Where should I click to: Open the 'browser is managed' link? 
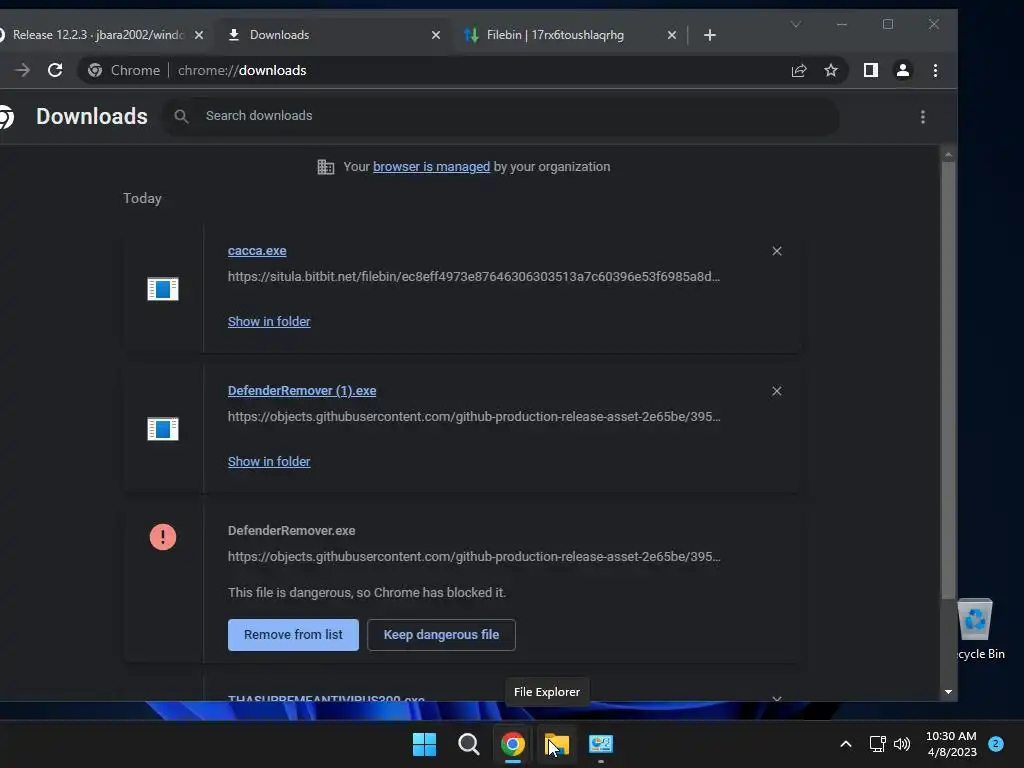(x=431, y=167)
